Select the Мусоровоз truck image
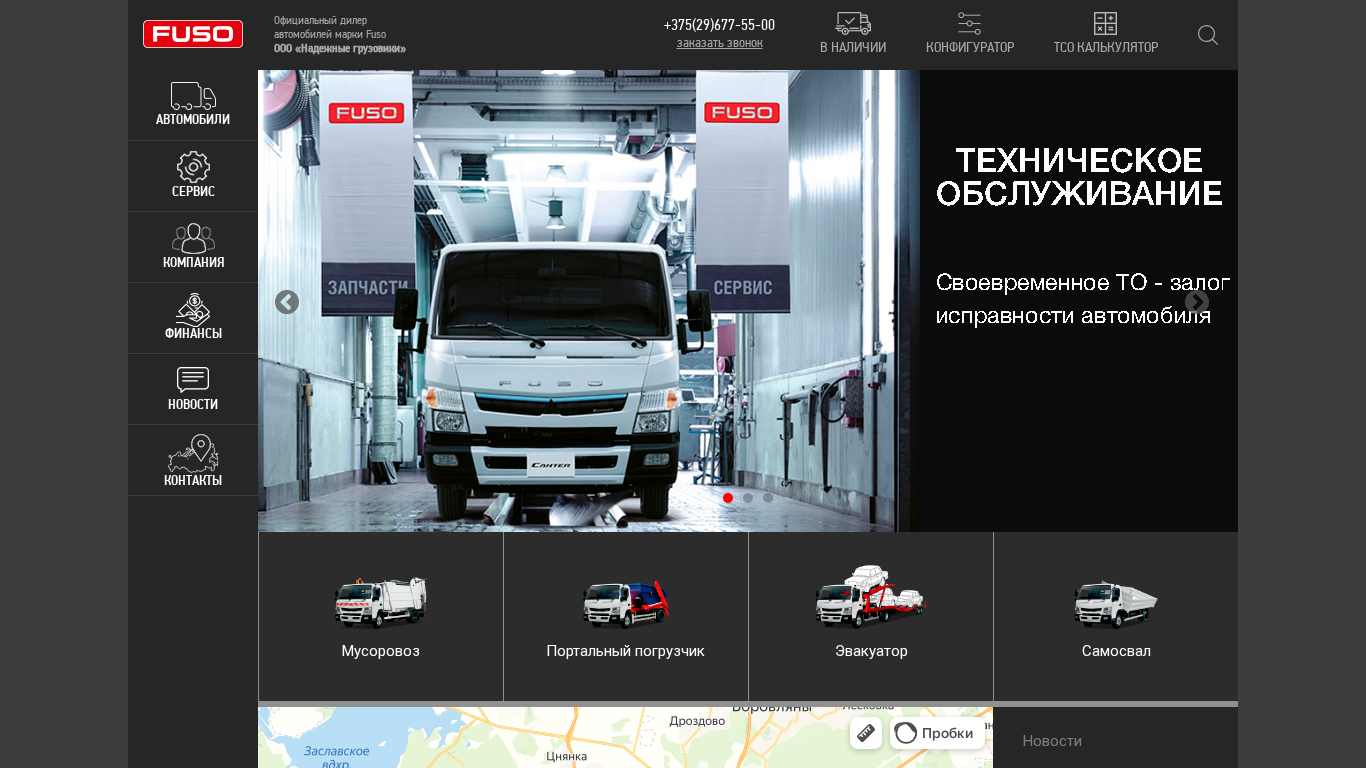 click(x=380, y=602)
